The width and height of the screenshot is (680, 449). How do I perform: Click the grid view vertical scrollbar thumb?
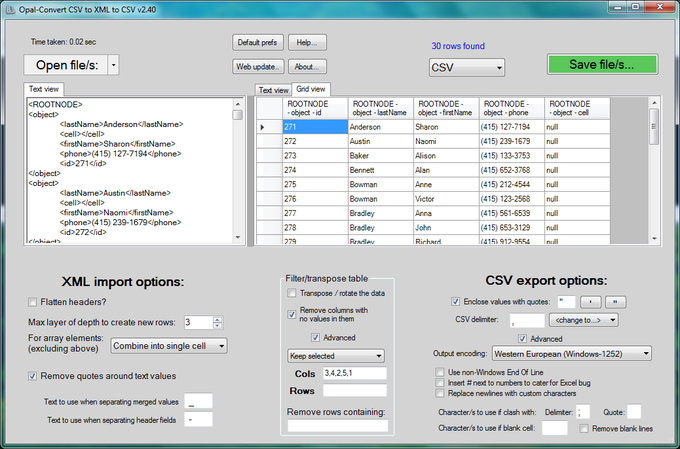pyautogui.click(x=654, y=127)
